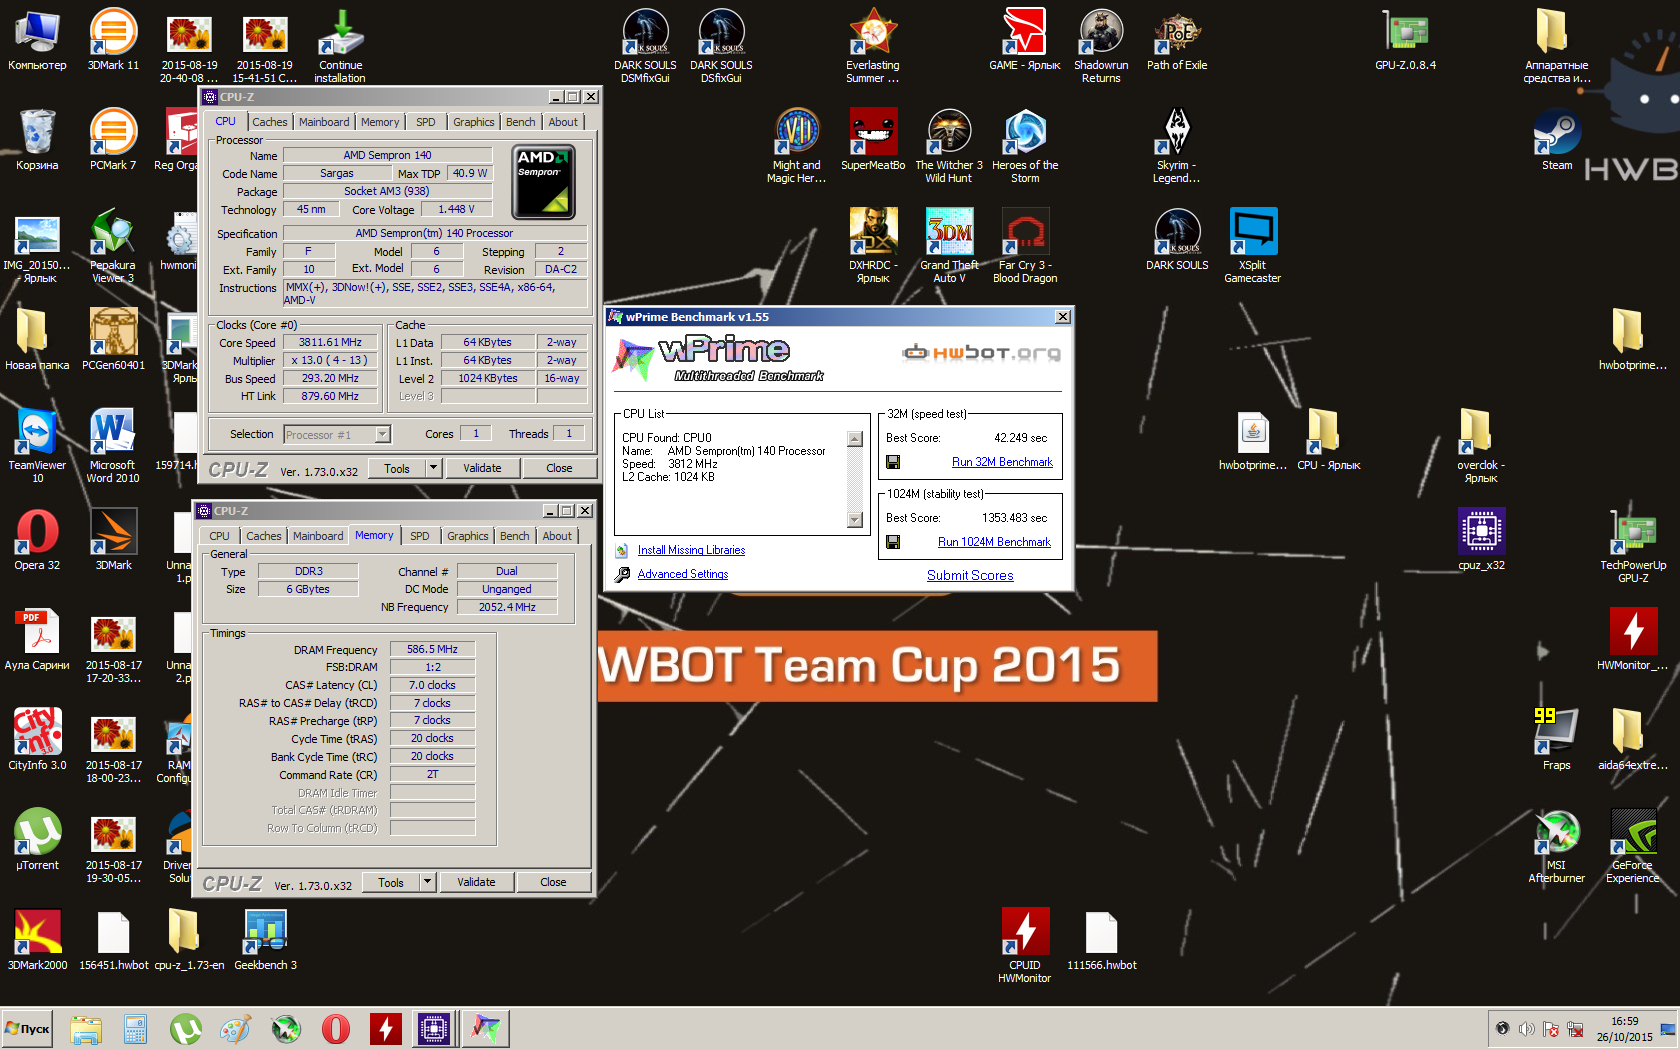1680x1050 pixels.
Task: Click Close button in upper CPU-Z window
Action: pos(559,468)
